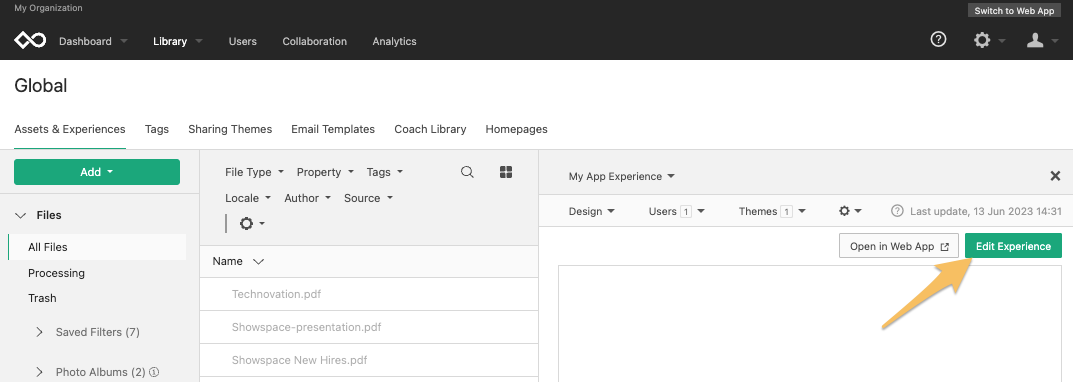
Task: Open the help question mark icon
Action: click(x=938, y=40)
